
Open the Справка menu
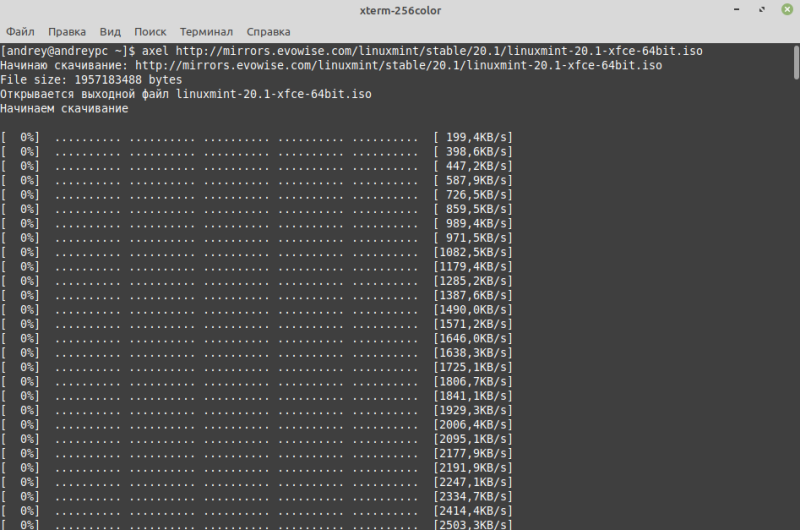pos(268,31)
